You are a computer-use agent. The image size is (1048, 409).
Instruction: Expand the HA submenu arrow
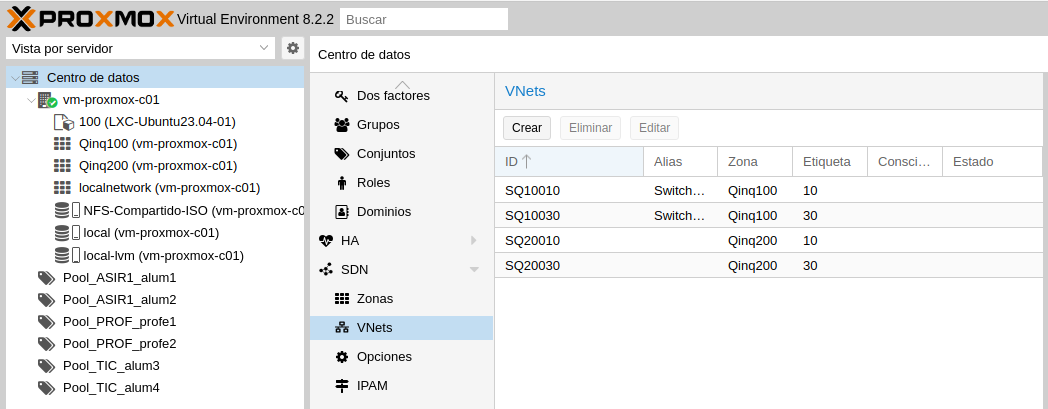[473, 241]
